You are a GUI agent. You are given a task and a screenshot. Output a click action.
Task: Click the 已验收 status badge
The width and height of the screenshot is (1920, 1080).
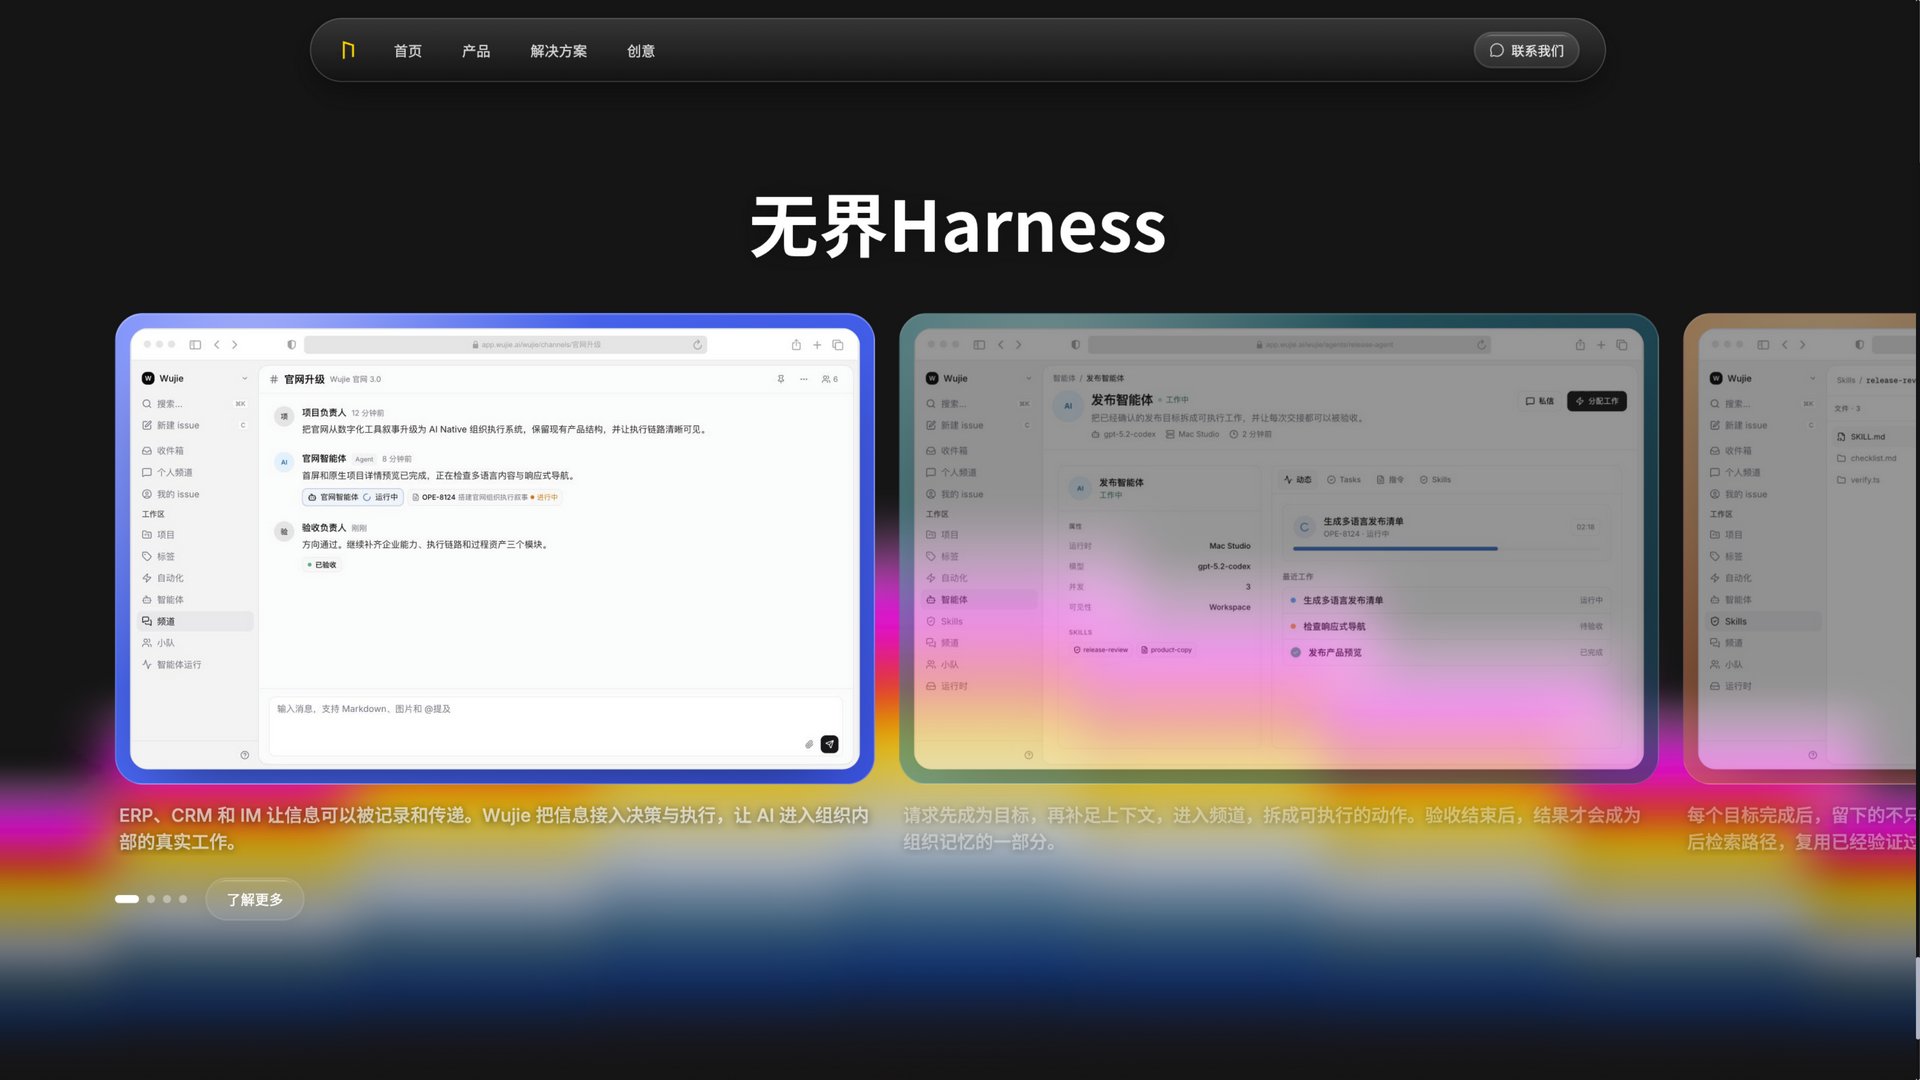pyautogui.click(x=322, y=565)
